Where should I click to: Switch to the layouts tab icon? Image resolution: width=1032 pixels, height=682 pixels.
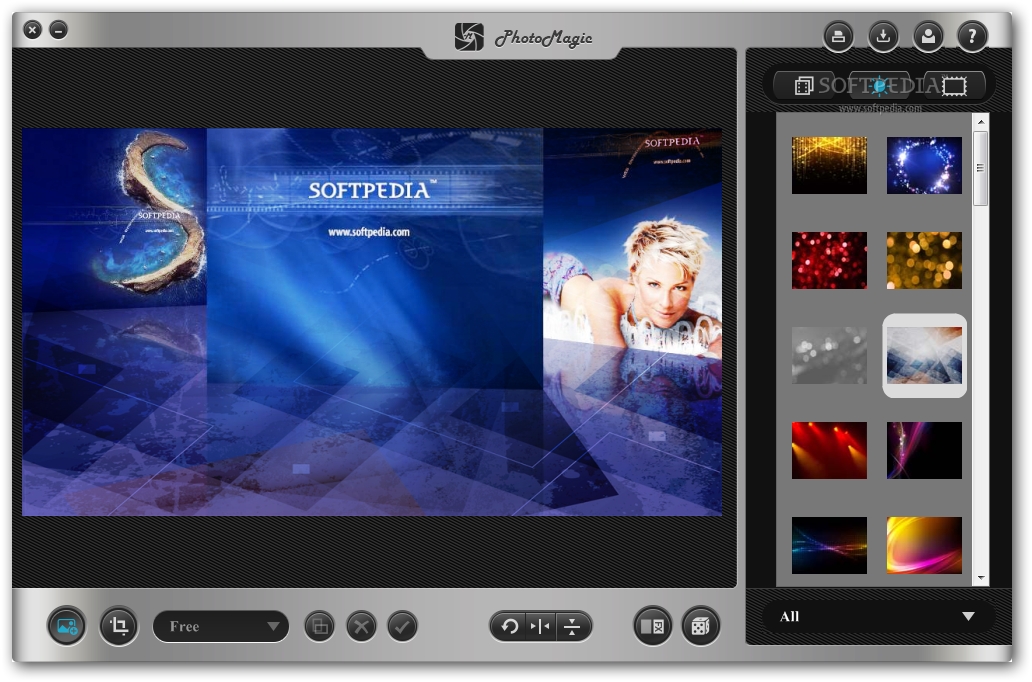coord(804,86)
